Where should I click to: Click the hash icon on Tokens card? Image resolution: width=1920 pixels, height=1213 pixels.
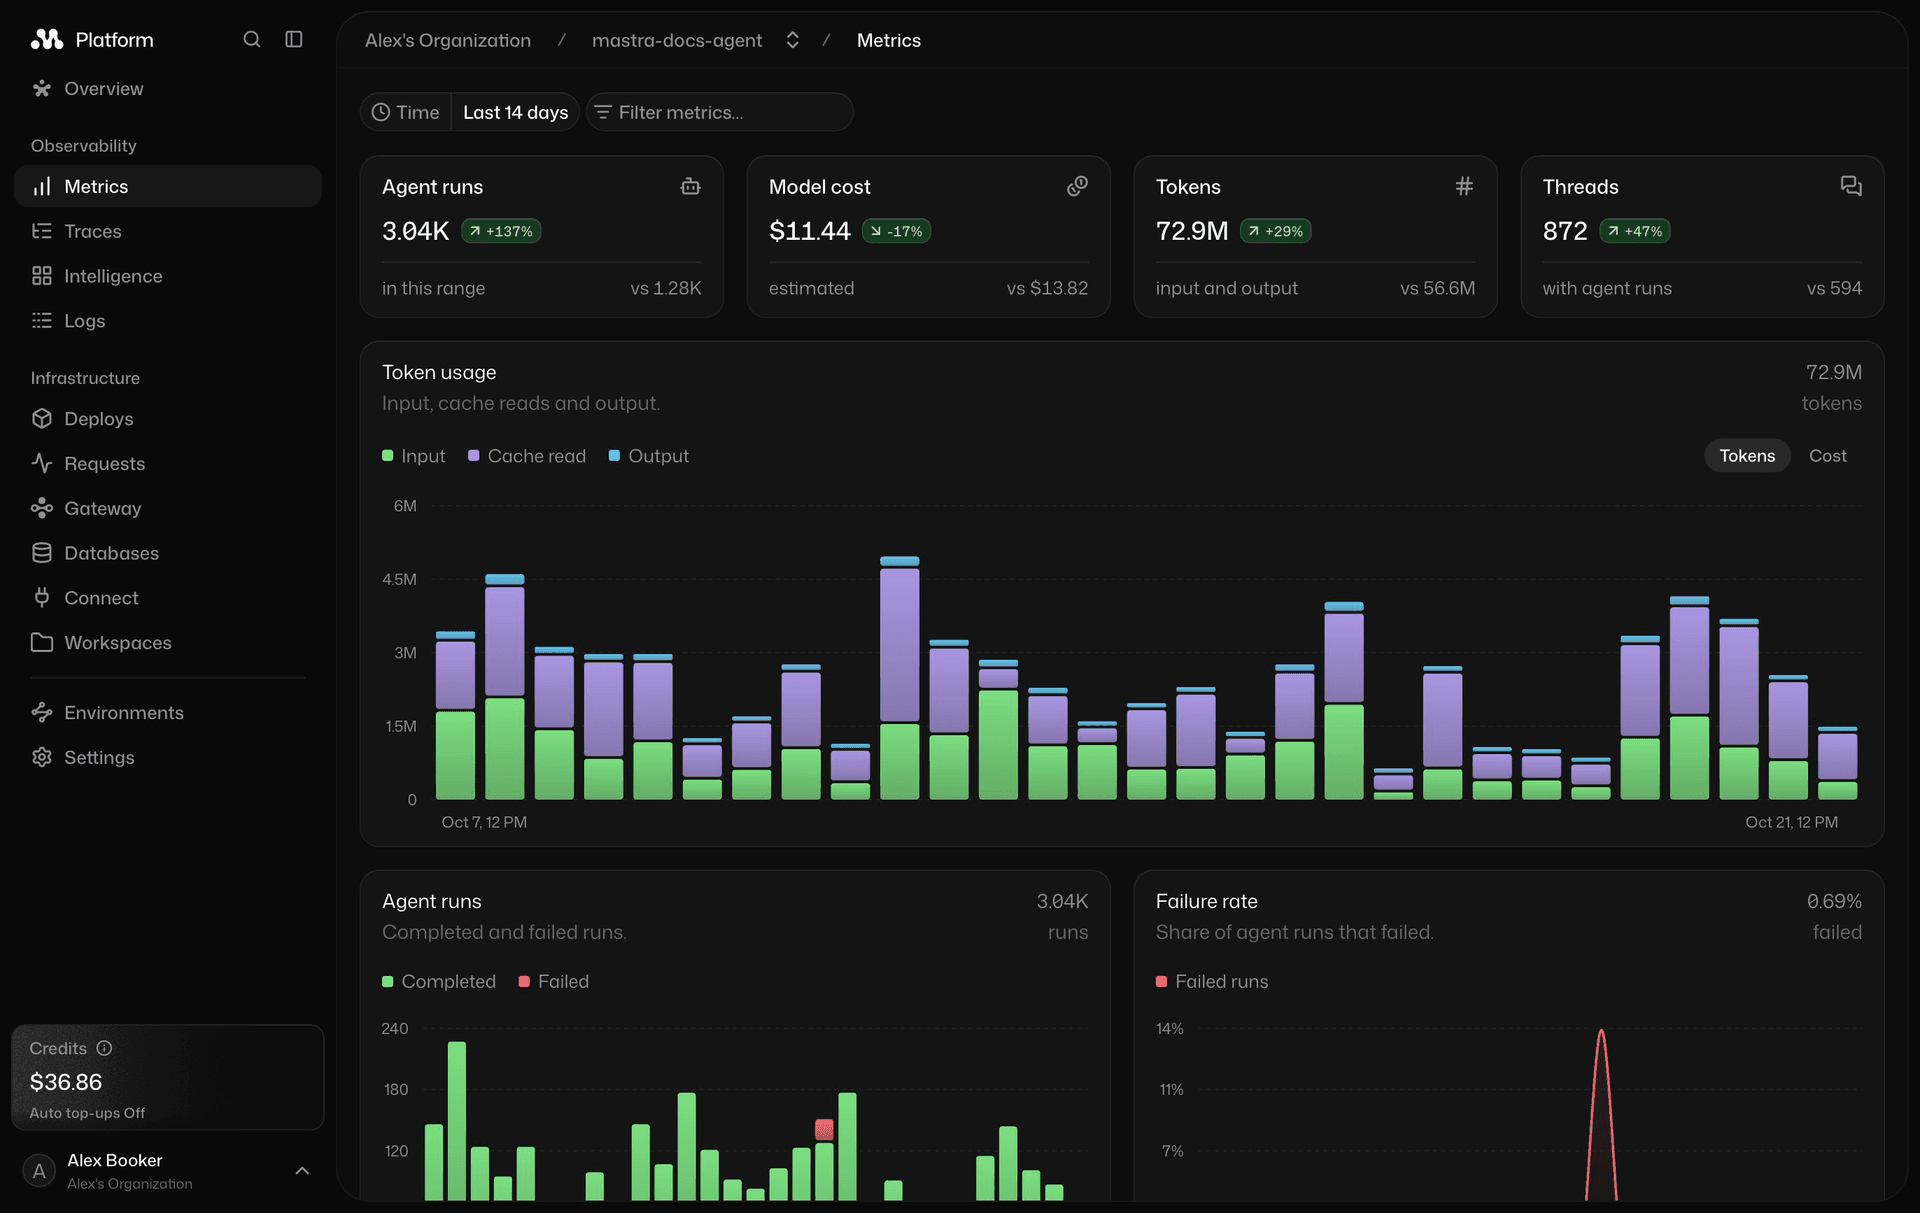point(1464,186)
